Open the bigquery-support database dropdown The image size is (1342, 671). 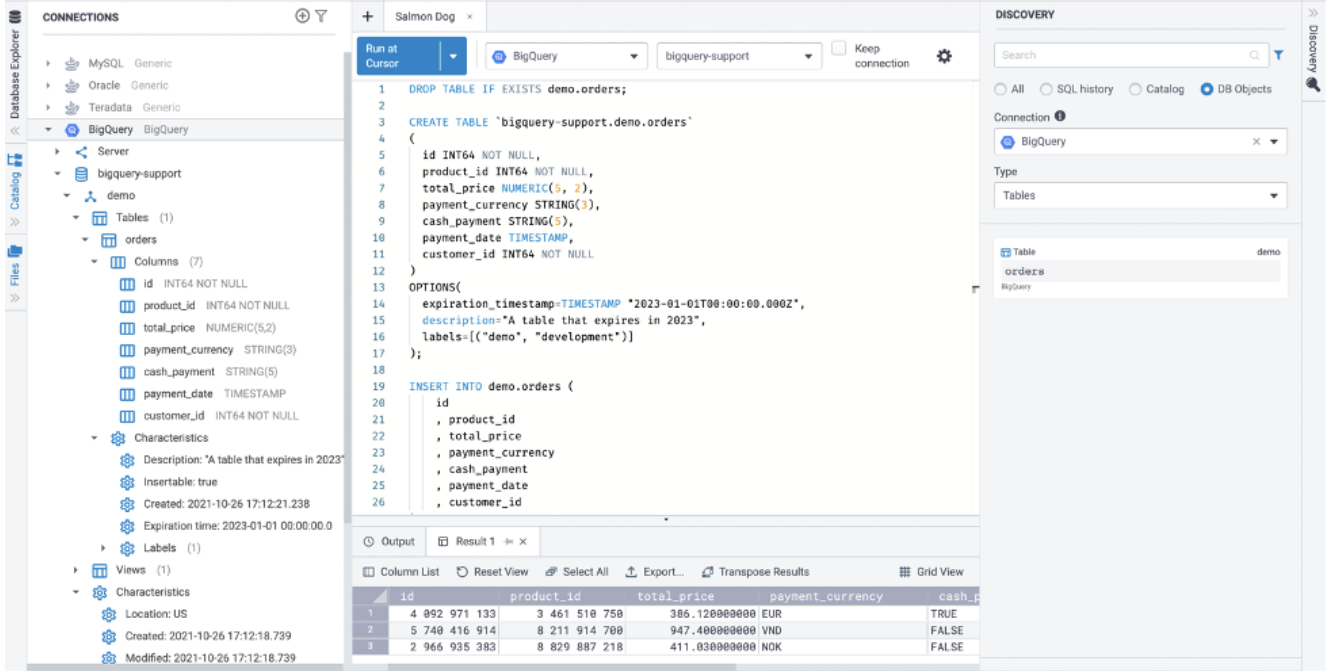click(740, 56)
